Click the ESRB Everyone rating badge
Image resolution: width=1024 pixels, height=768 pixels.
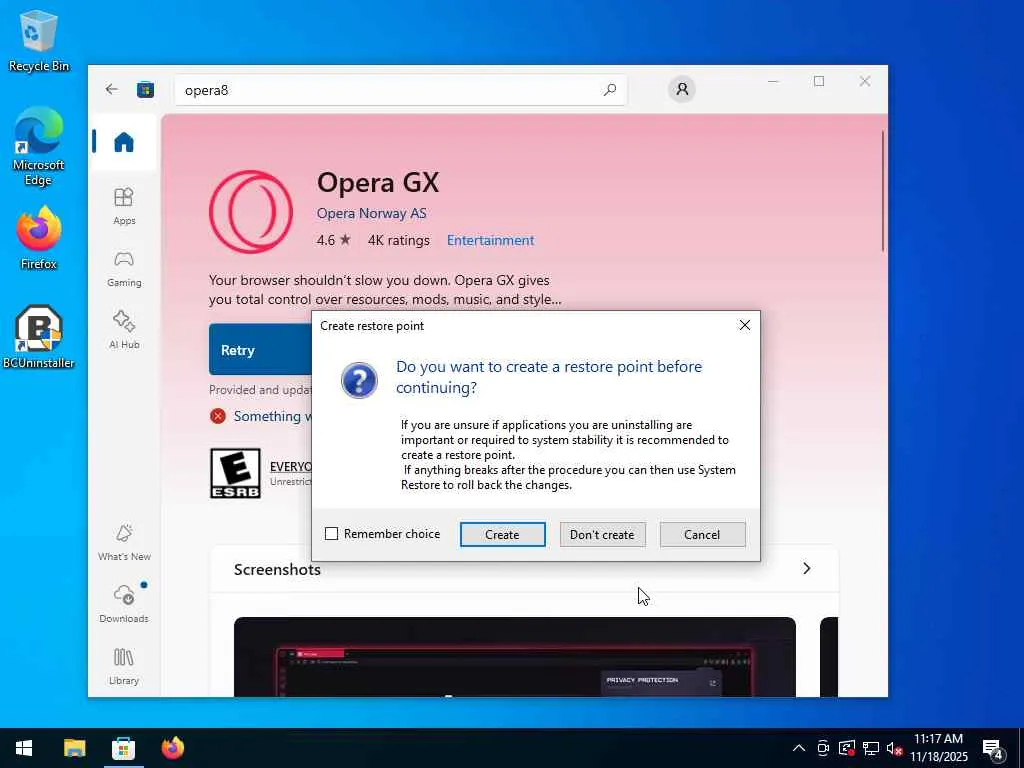(235, 473)
